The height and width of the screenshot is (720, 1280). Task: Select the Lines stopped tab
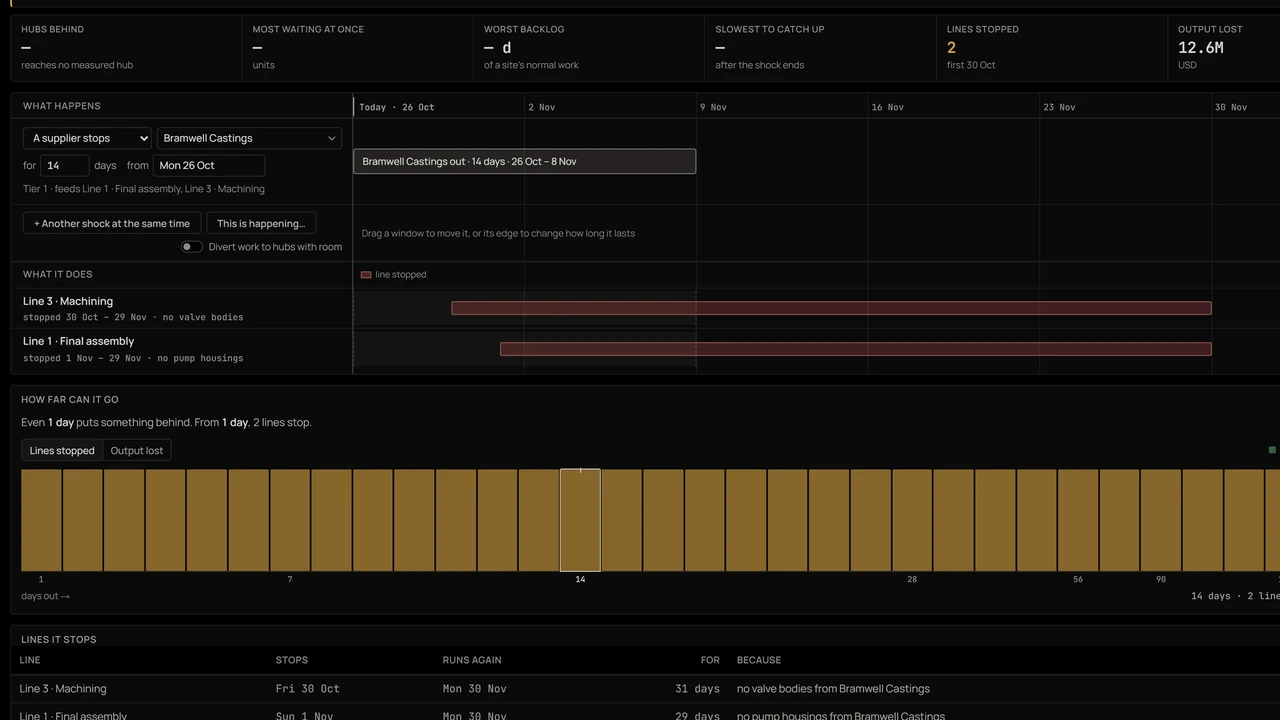62,450
